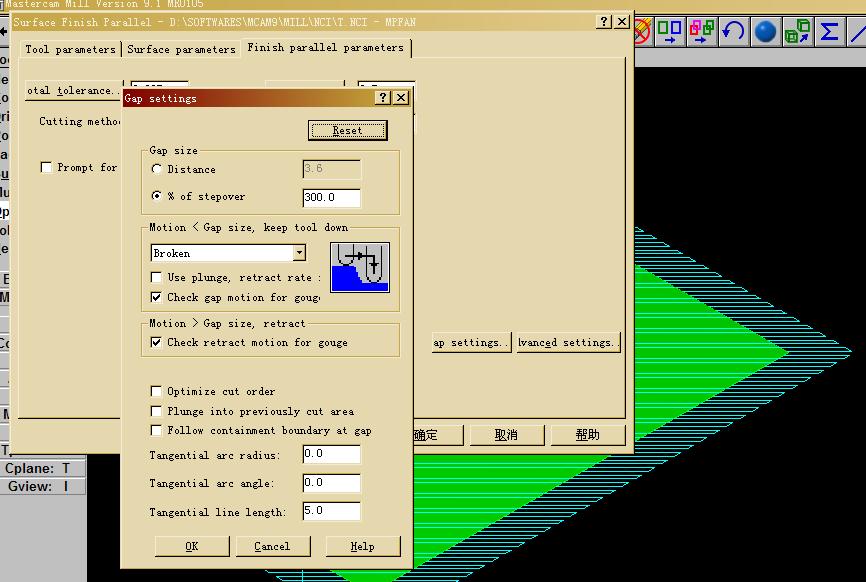Click the Undo curved-arrow toolbar icon
866x582 pixels.
(733, 31)
